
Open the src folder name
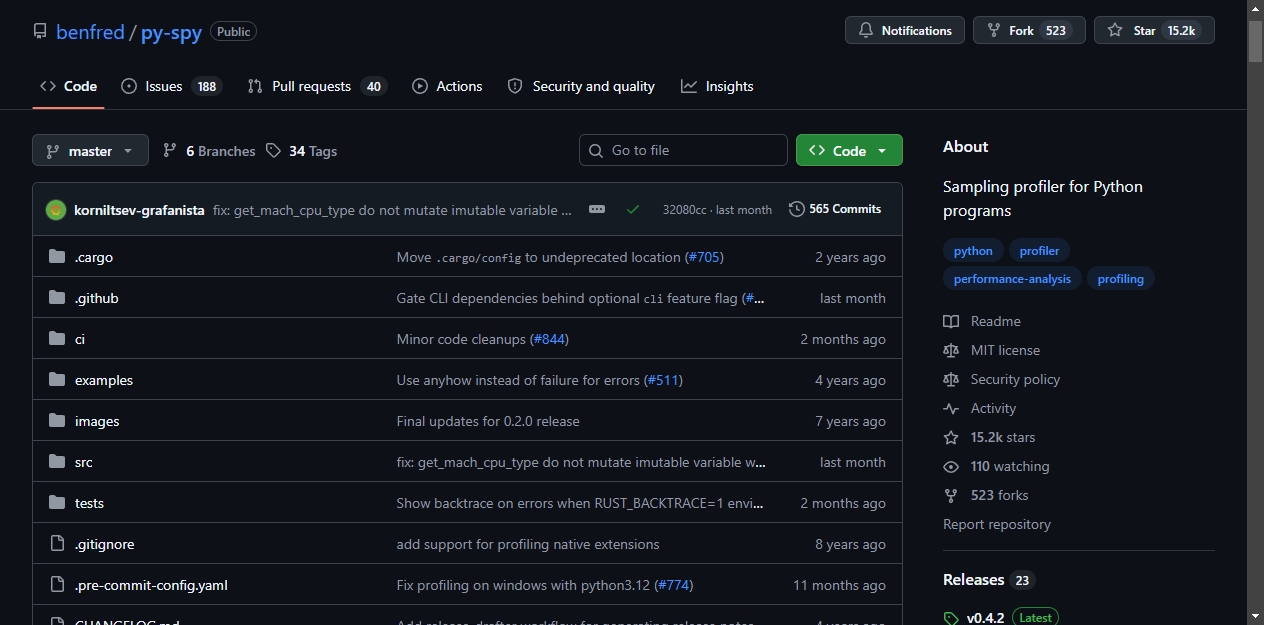pyautogui.click(x=84, y=462)
